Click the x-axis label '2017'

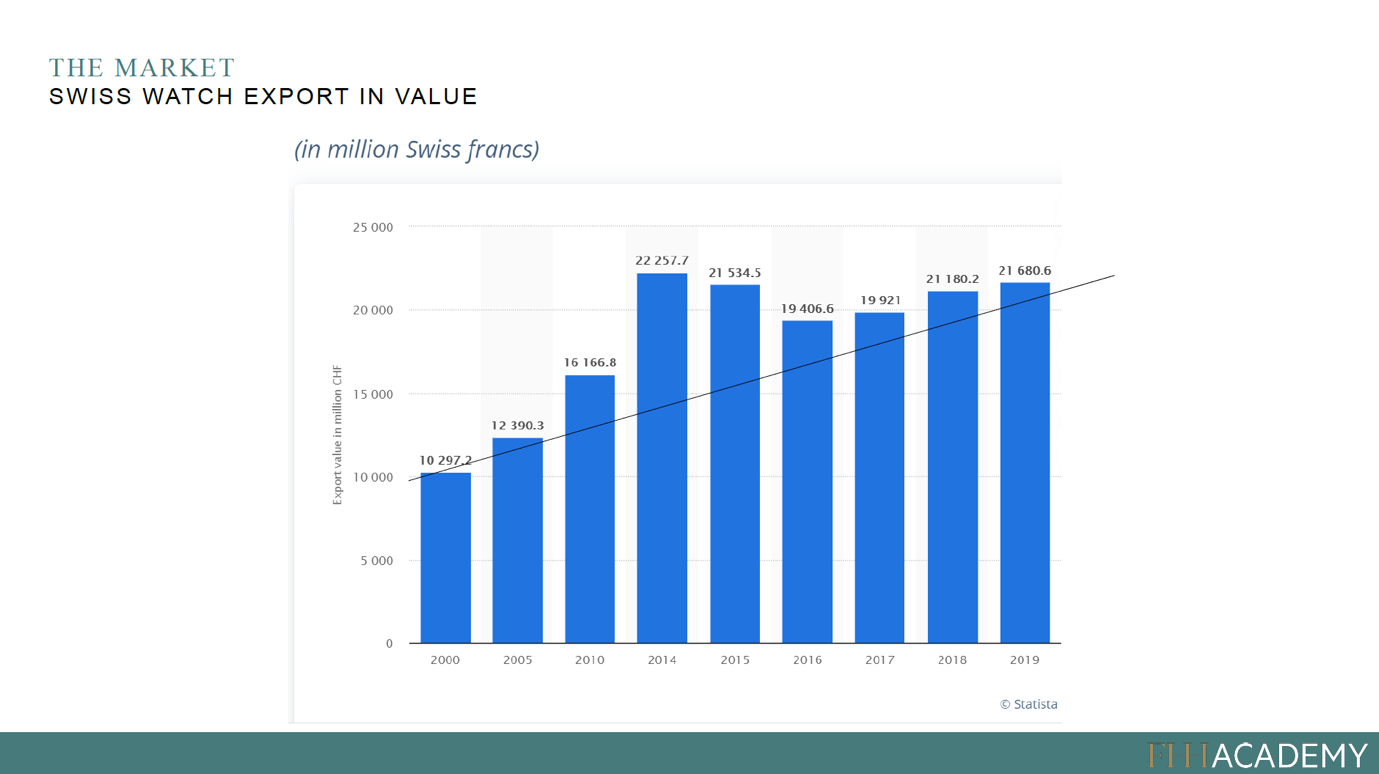tap(880, 660)
